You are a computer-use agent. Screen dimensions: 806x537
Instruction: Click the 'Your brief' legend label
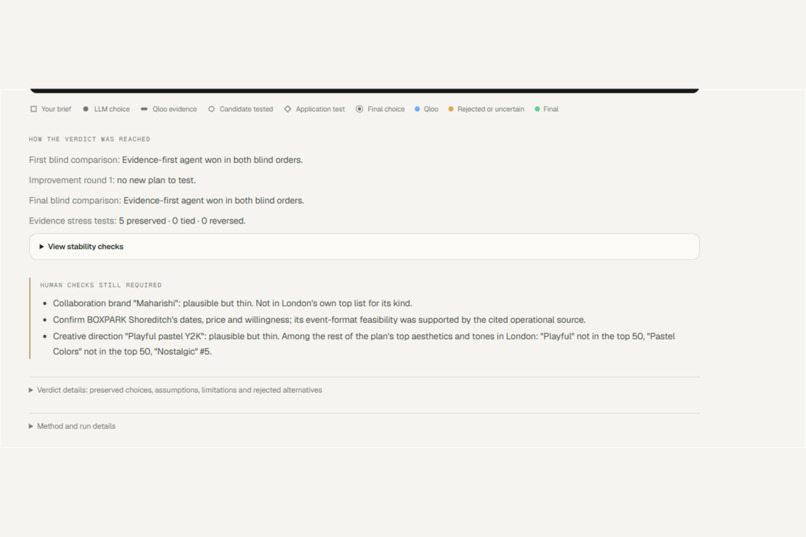point(56,109)
